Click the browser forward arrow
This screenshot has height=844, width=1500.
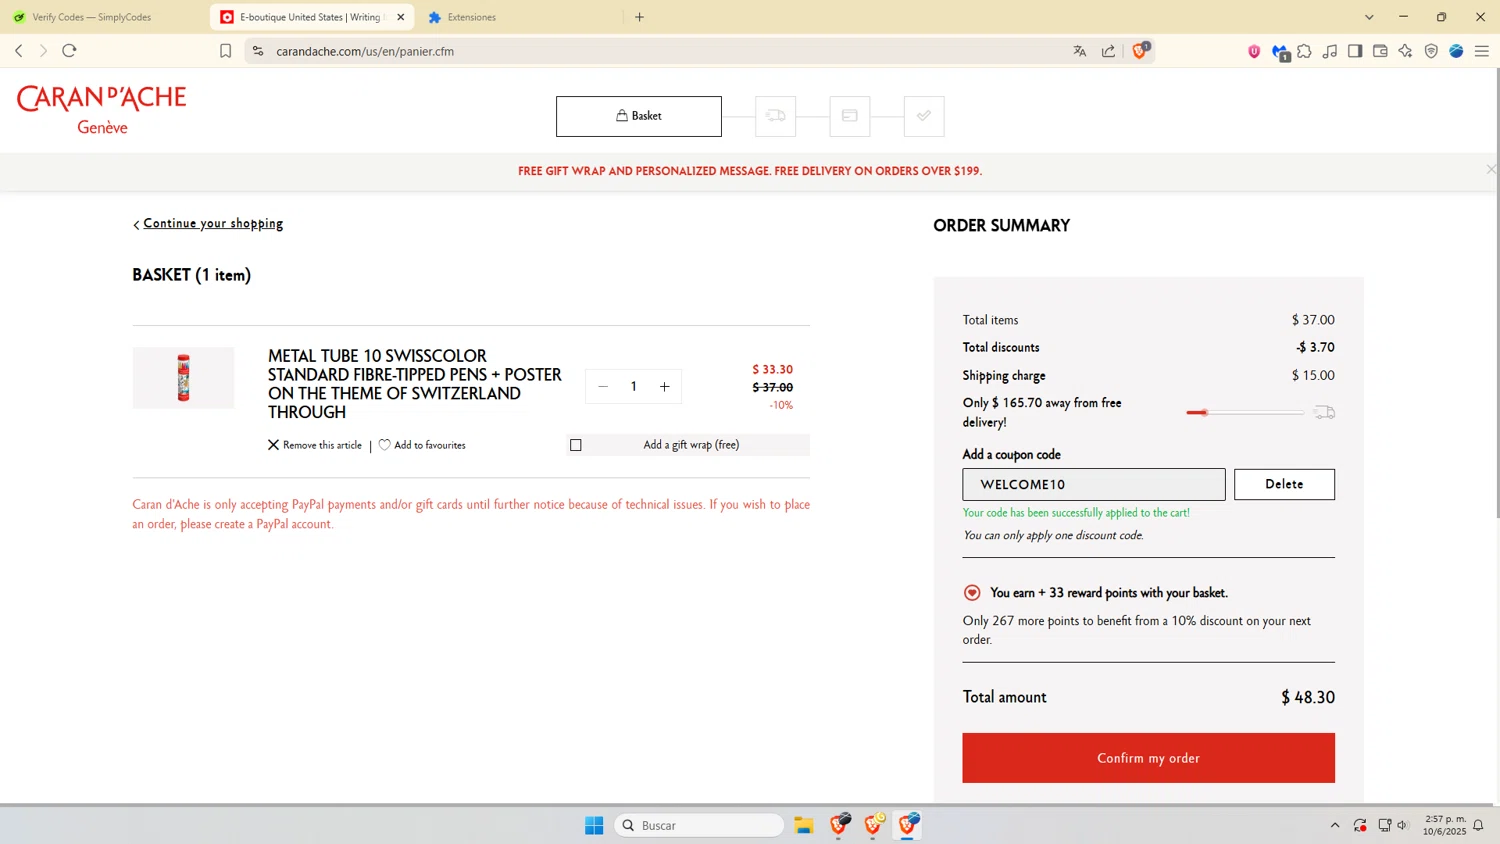(43, 51)
